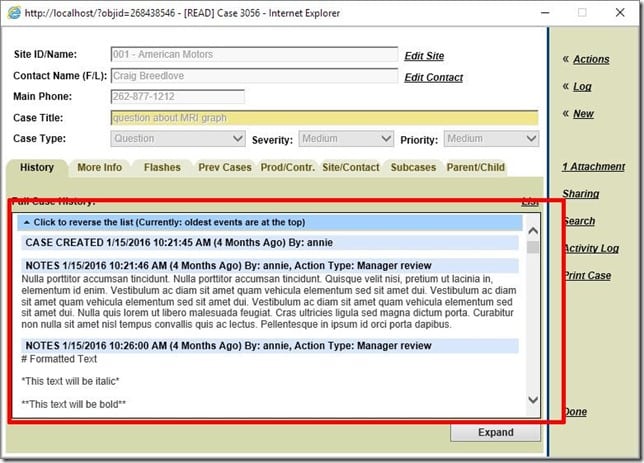The height and width of the screenshot is (463, 644).
Task: Select the NOTES 10:26:00 AM entry header
Action: (x=270, y=346)
